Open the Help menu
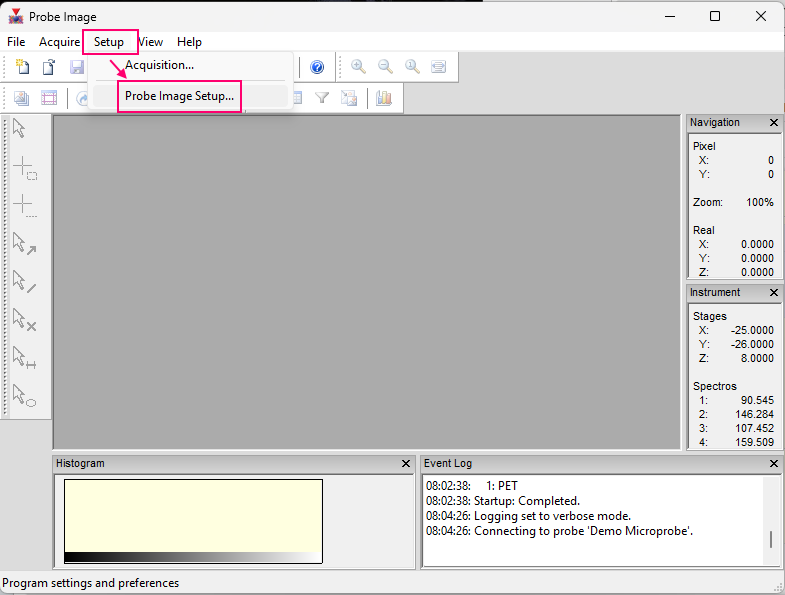This screenshot has height=595, width=785. coord(189,42)
